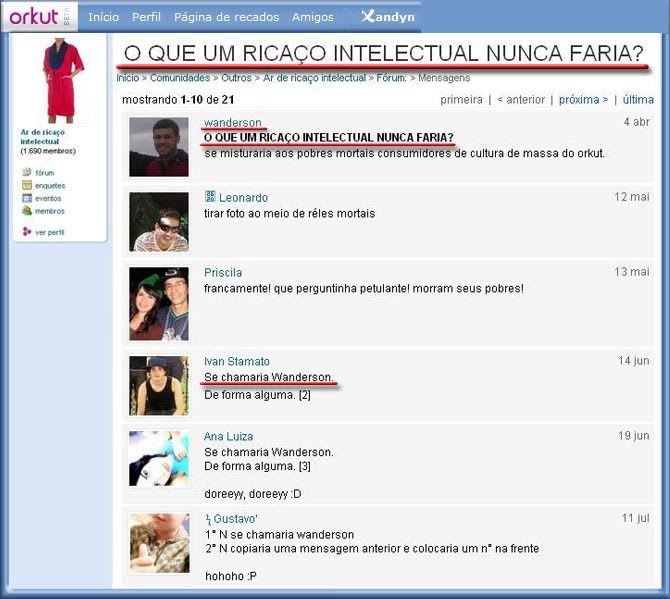This screenshot has height=599, width=670.
Task: Click the orkut logo
Action: tap(33, 17)
